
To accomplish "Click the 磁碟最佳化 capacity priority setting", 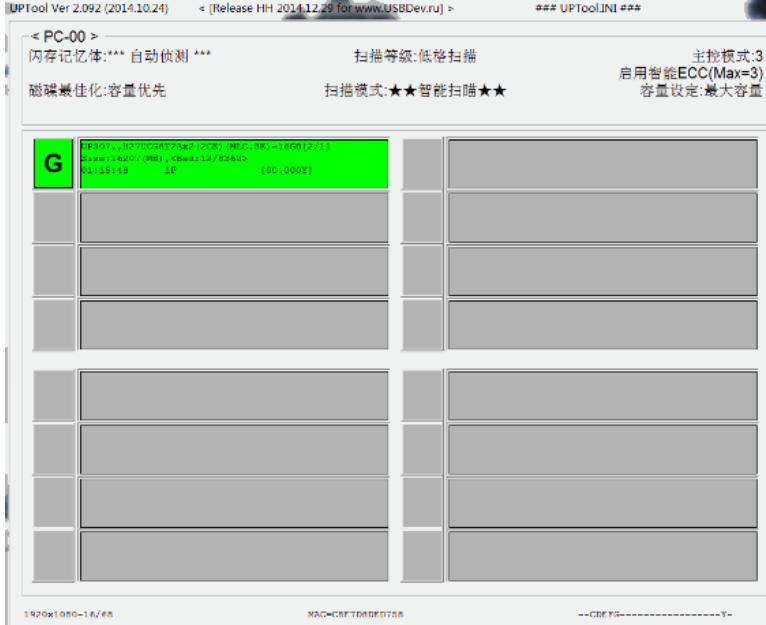I will (97, 91).
